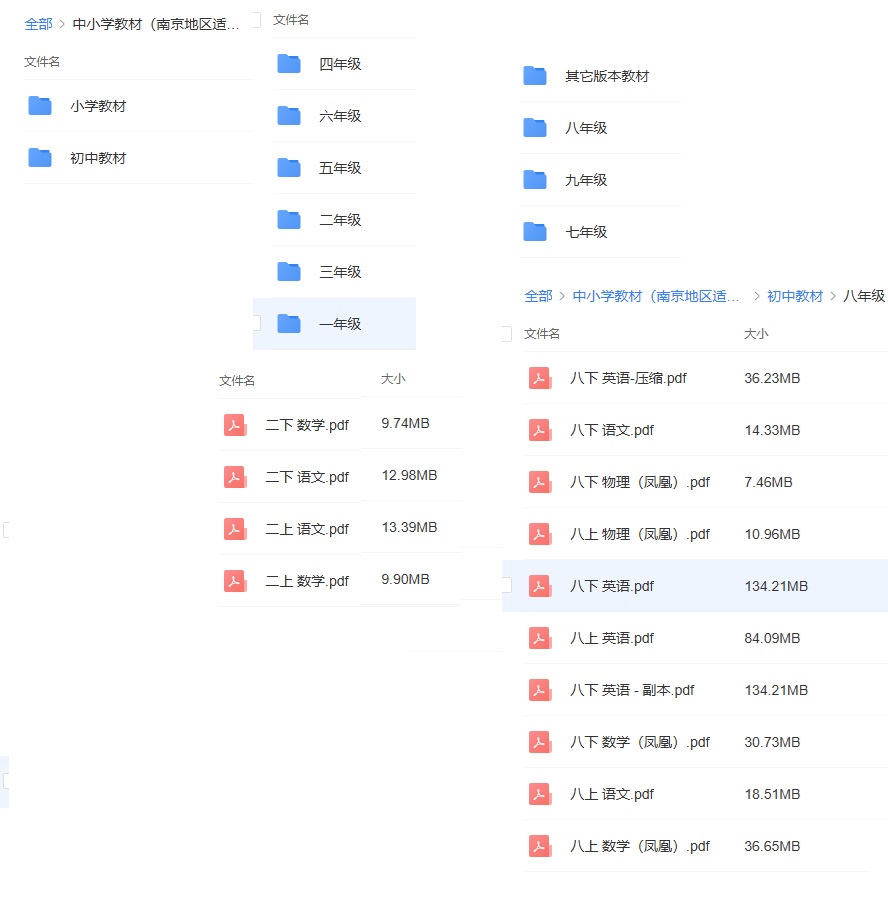Click the PDF icon of 八上 数学（凤凰）.pdf
Screen dimensions: 888x910
tap(540, 846)
